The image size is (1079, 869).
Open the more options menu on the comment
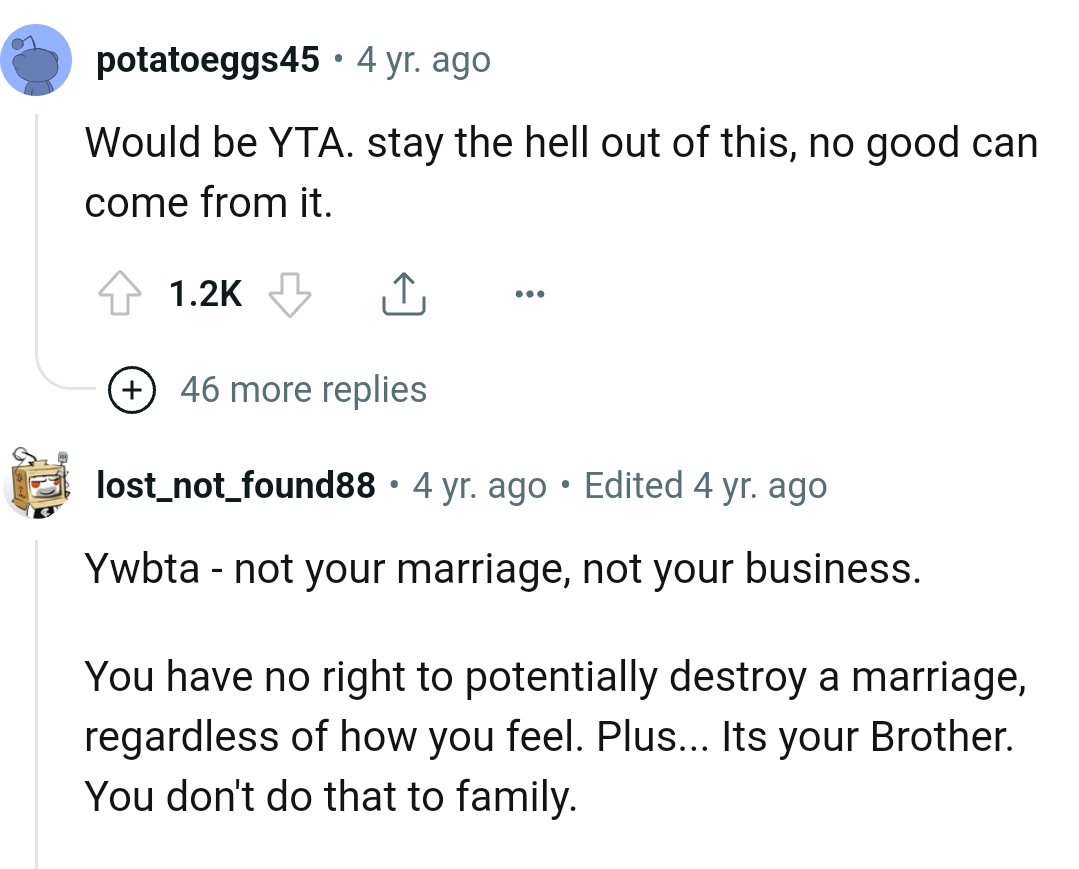pos(530,292)
